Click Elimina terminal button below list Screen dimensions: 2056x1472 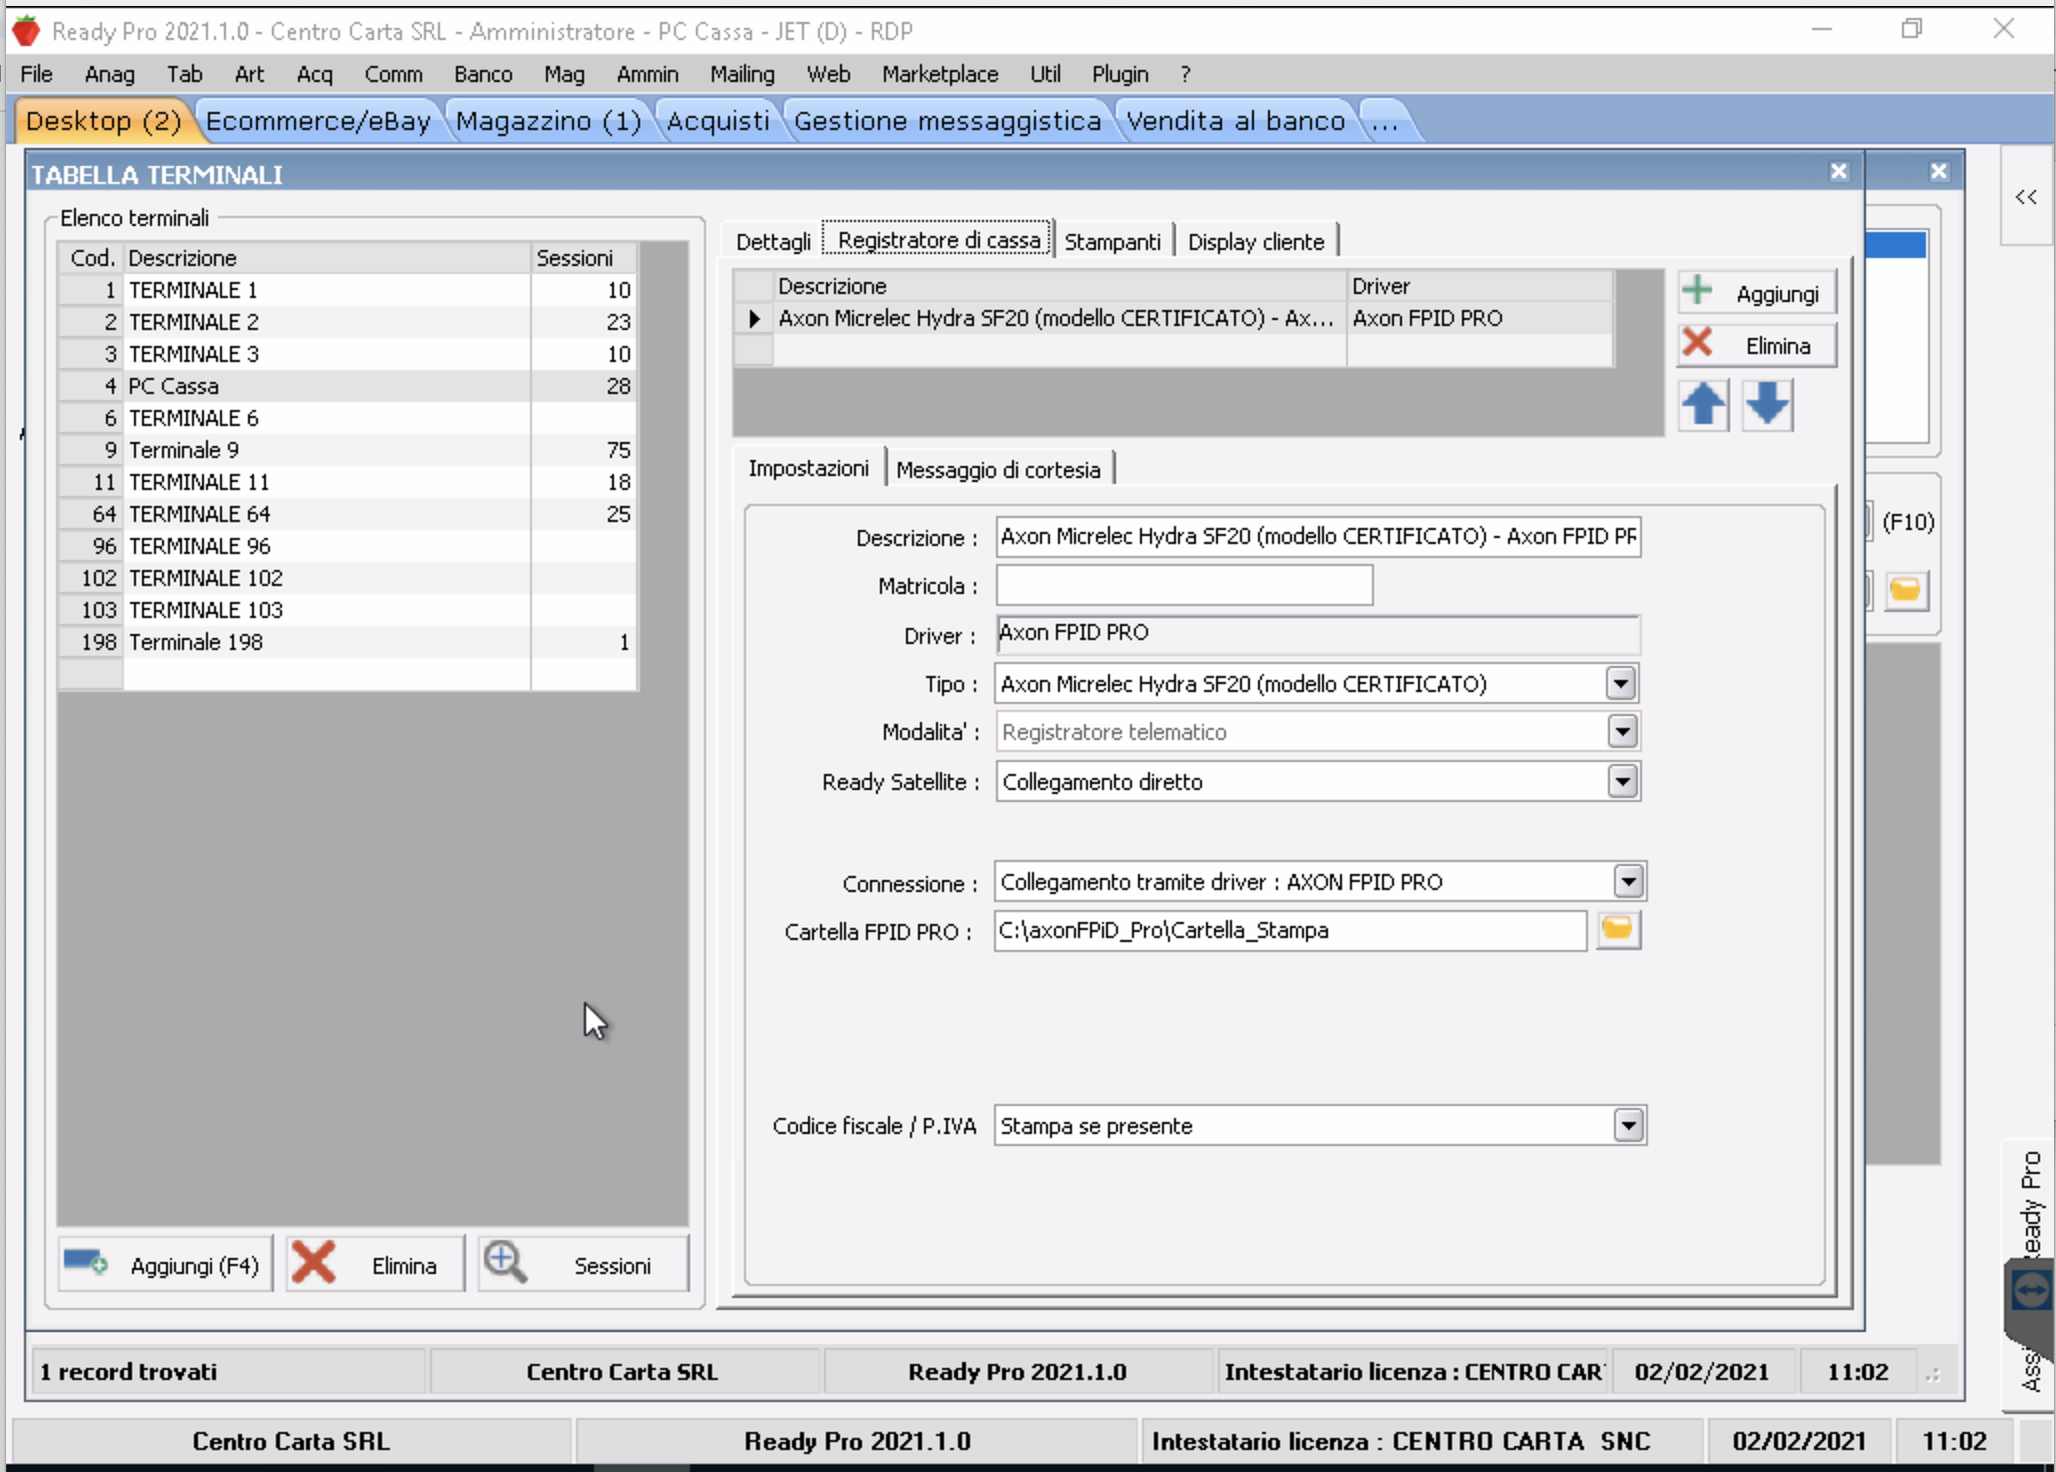click(375, 1265)
